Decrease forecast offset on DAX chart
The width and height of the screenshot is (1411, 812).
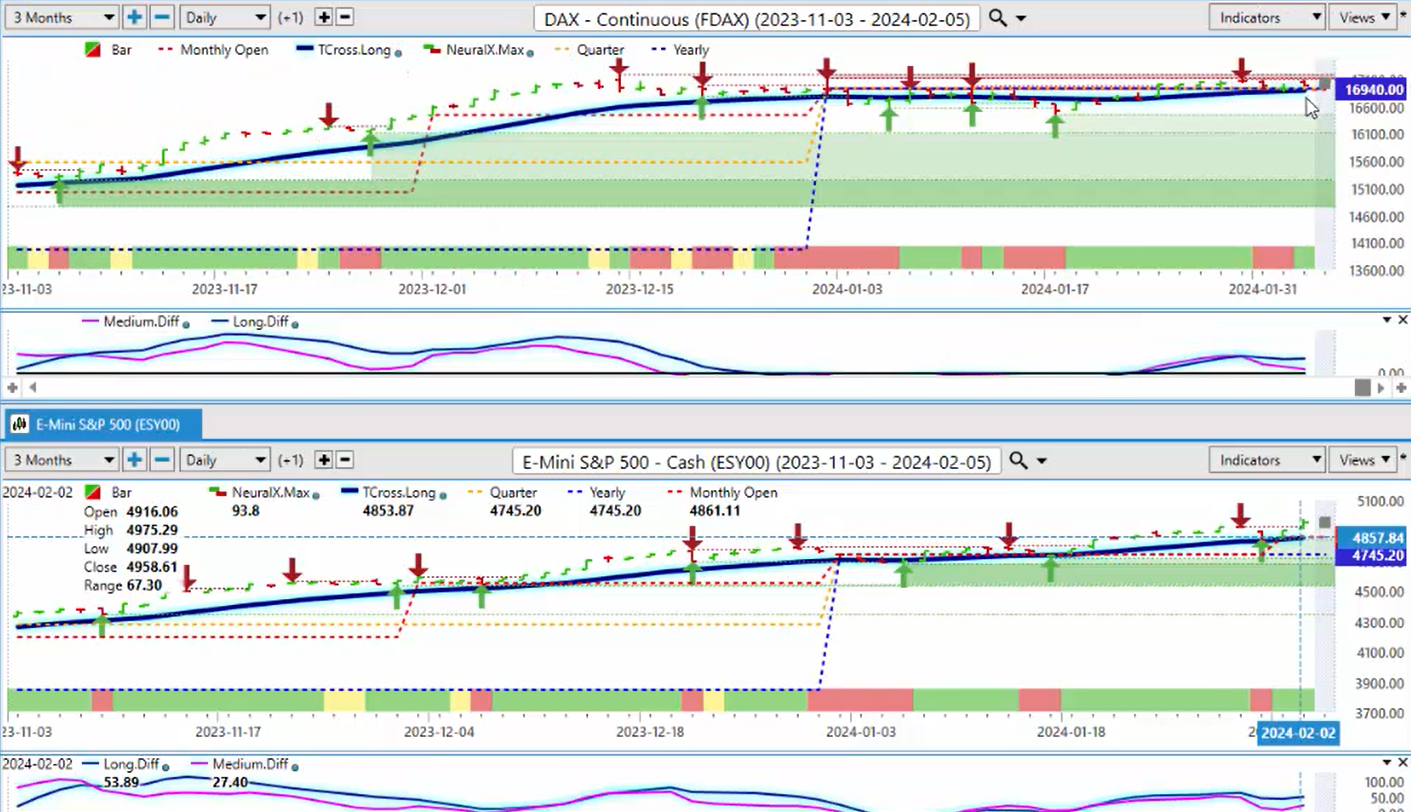coord(345,17)
